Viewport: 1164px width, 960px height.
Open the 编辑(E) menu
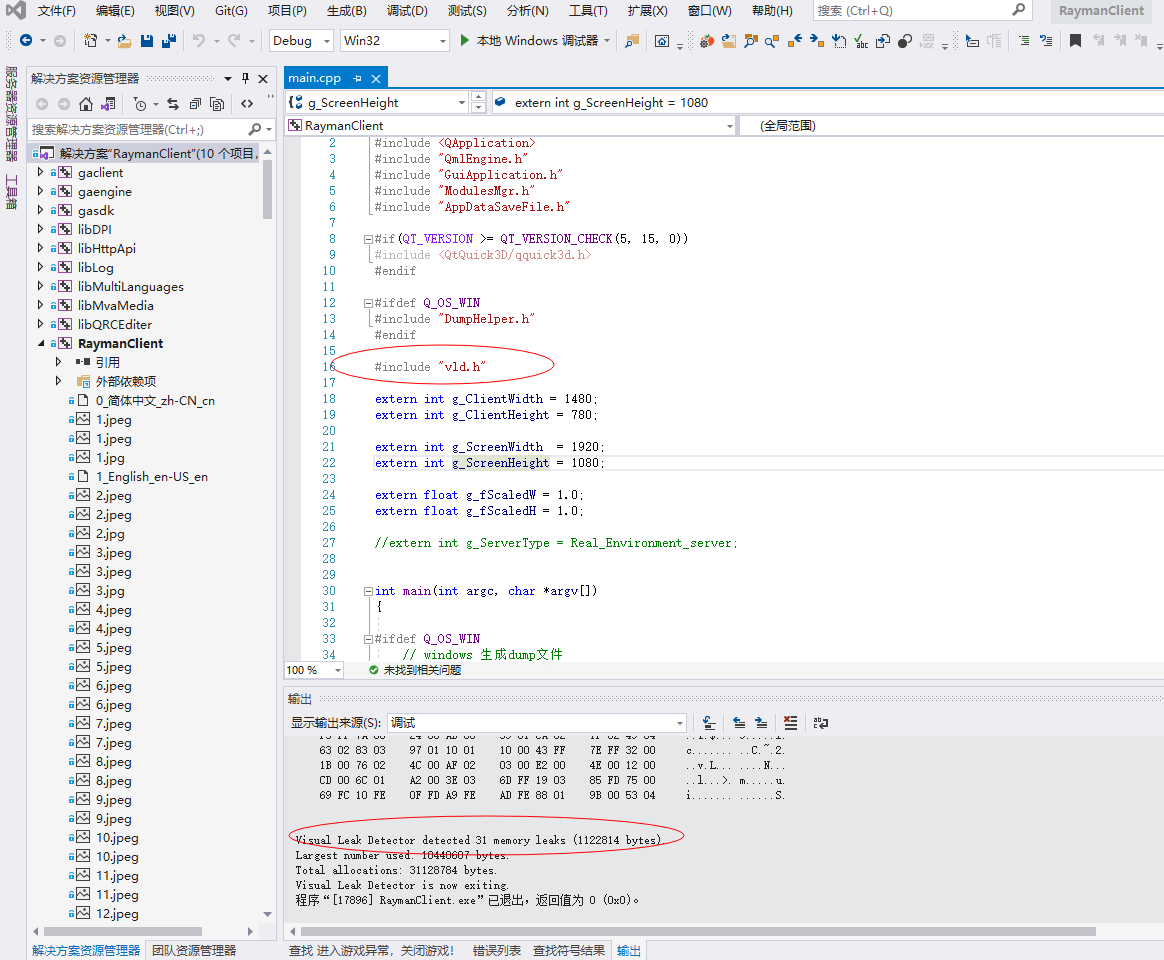pyautogui.click(x=115, y=10)
